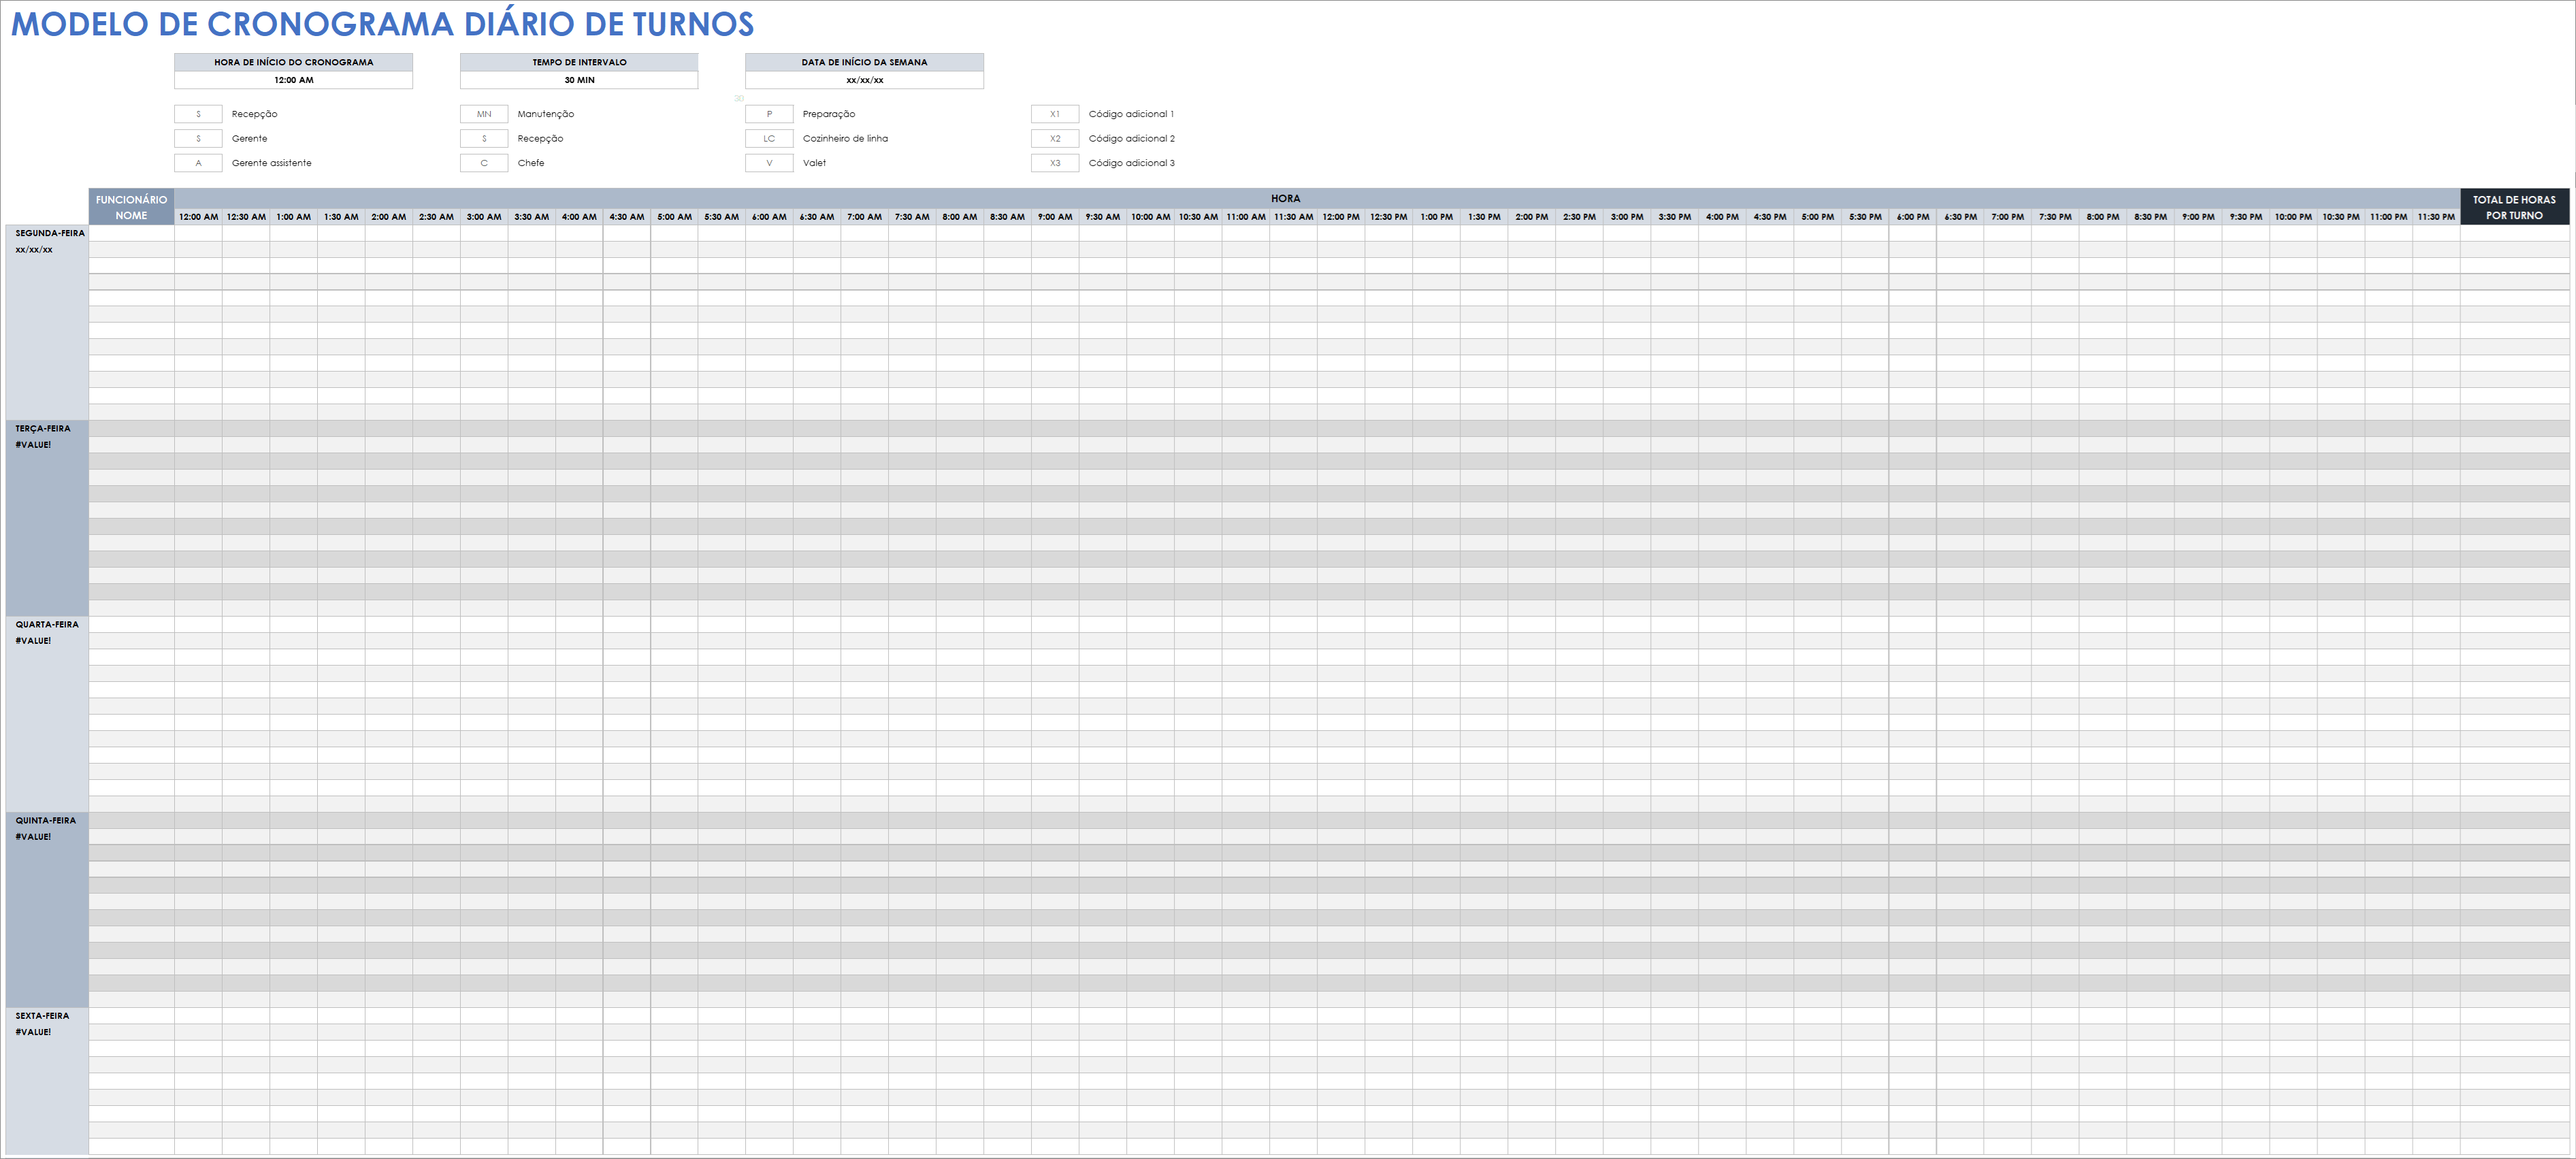Viewport: 2576px width, 1159px height.
Task: Select the 'Quarta-Feira' day label
Action: tap(47, 624)
